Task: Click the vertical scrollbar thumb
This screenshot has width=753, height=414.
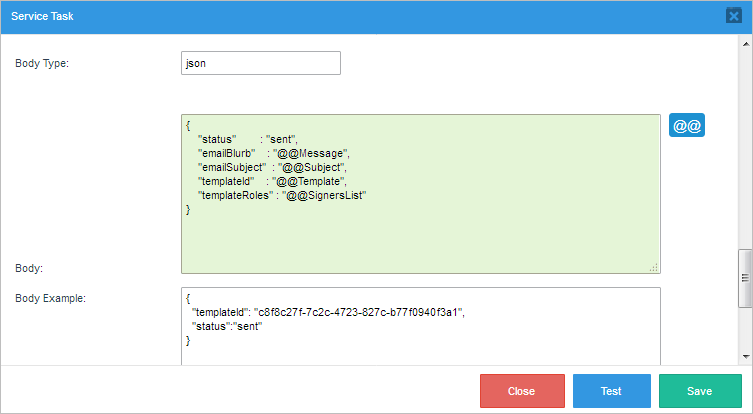Action: 745,278
